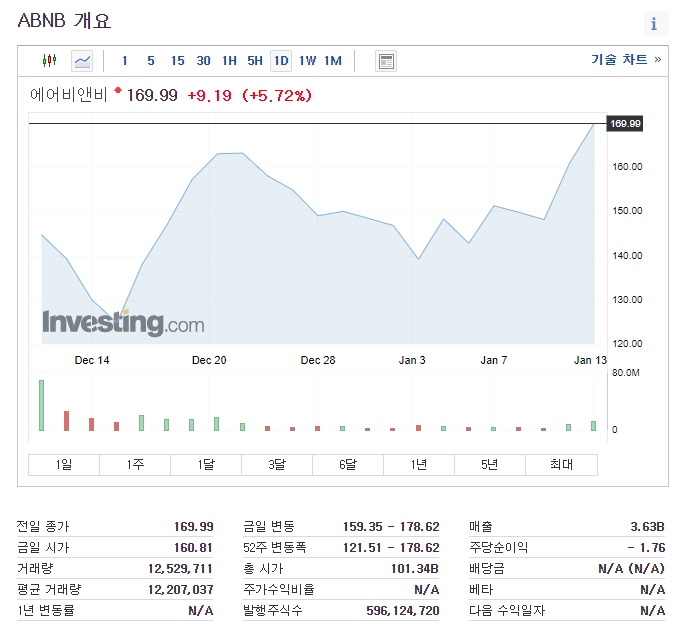
Task: Click the Jan 3 axis label
Action: (412, 360)
